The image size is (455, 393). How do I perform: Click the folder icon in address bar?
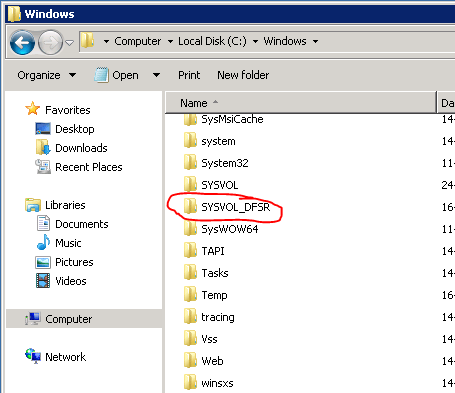[88, 41]
